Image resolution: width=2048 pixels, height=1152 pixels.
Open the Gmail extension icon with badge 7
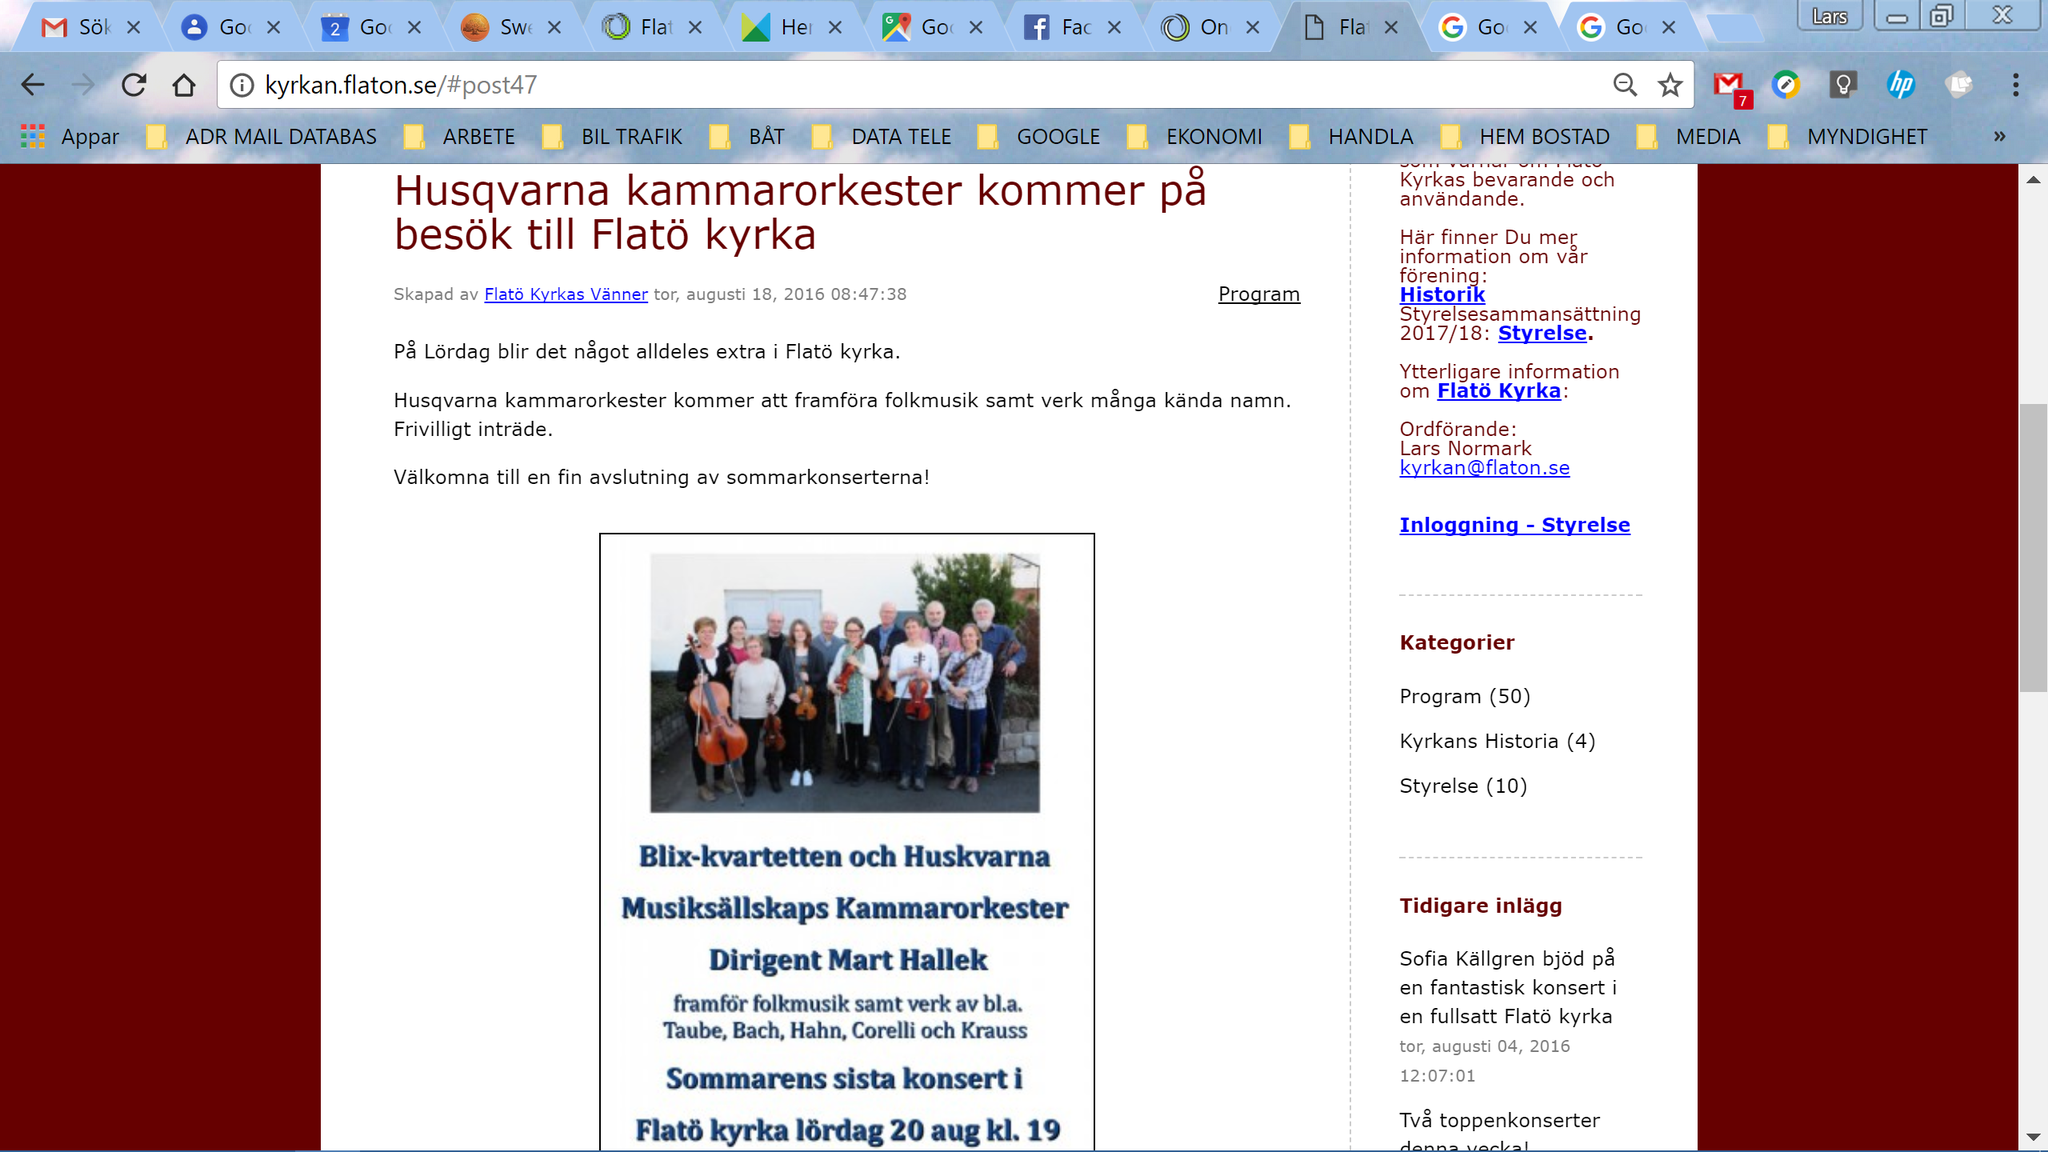(1731, 87)
